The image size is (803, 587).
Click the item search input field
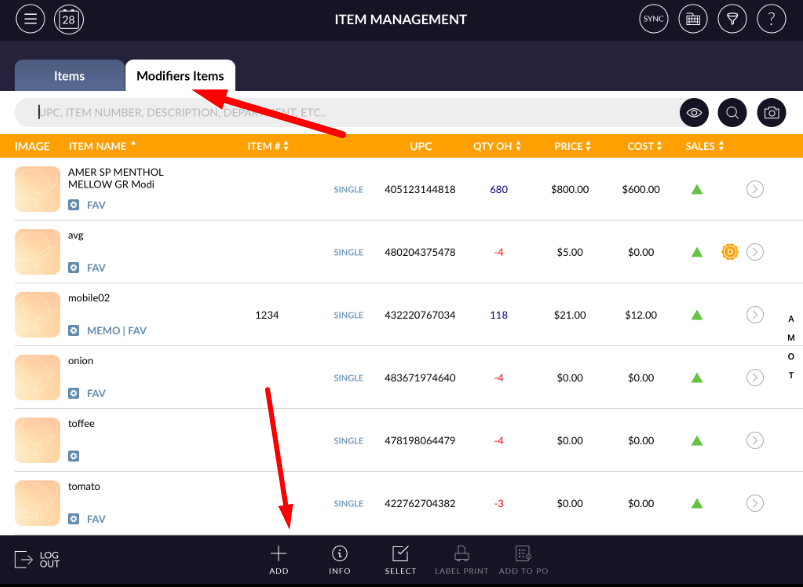tap(350, 113)
